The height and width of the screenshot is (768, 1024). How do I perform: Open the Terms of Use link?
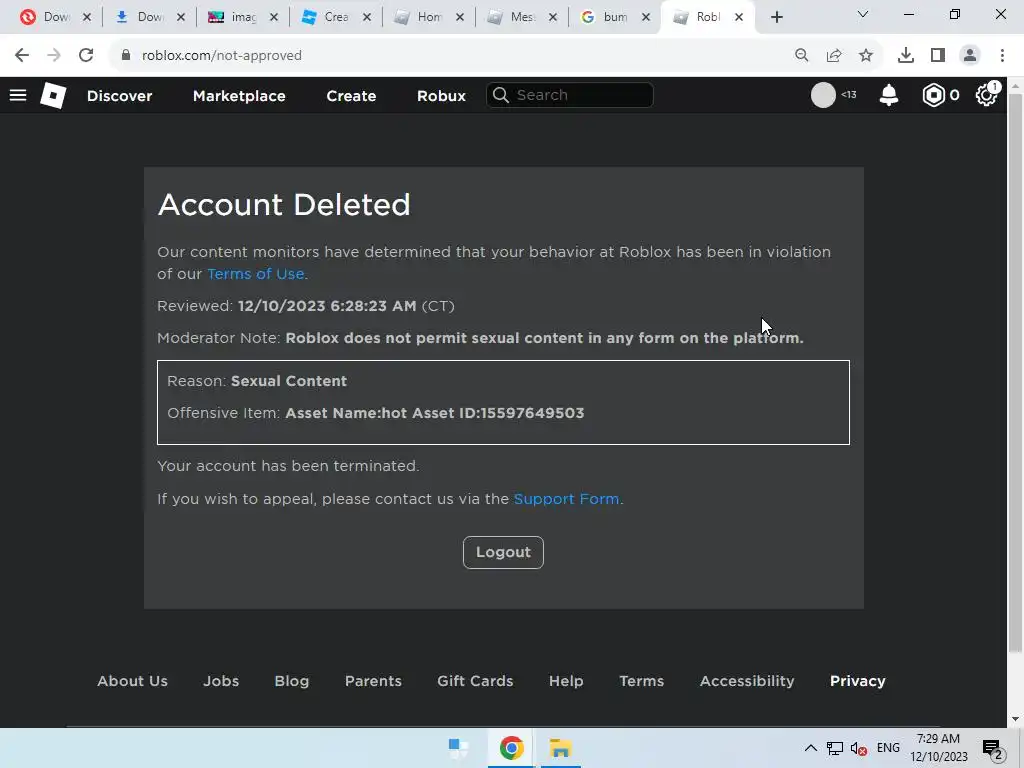click(255, 274)
